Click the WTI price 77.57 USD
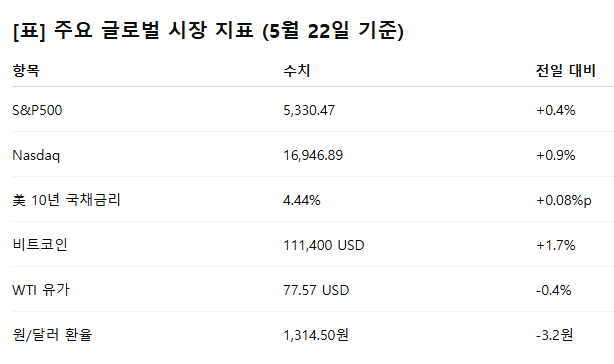614x364 pixels. click(316, 290)
